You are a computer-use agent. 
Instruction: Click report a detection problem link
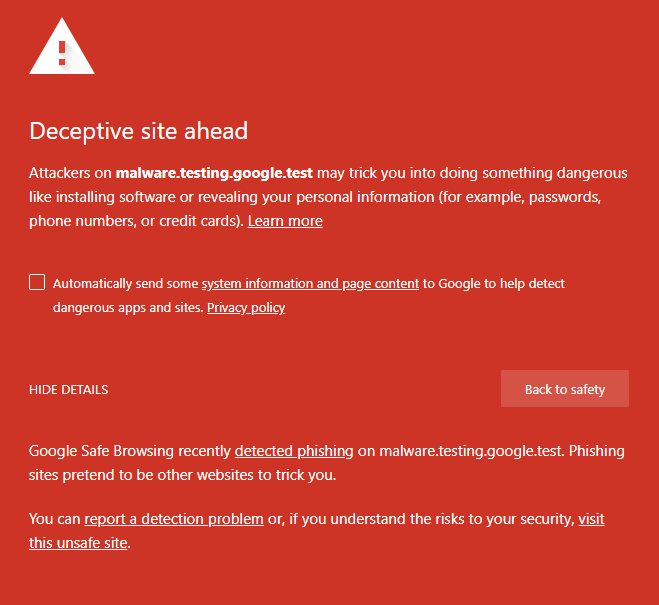174,519
